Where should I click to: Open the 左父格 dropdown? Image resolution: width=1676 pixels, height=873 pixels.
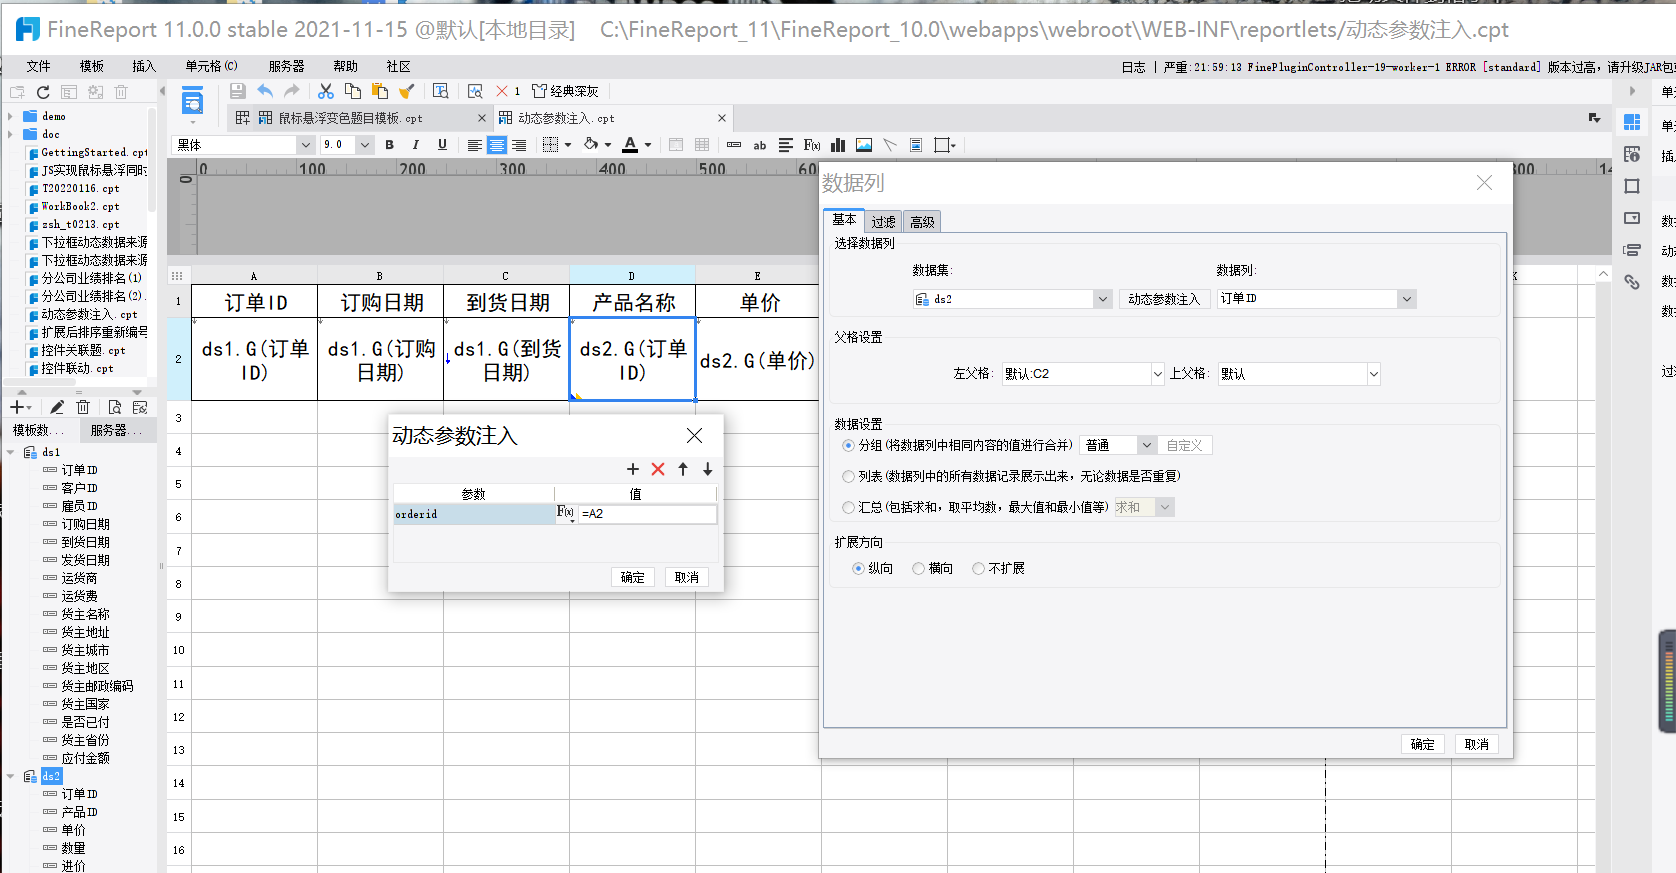pos(1158,374)
